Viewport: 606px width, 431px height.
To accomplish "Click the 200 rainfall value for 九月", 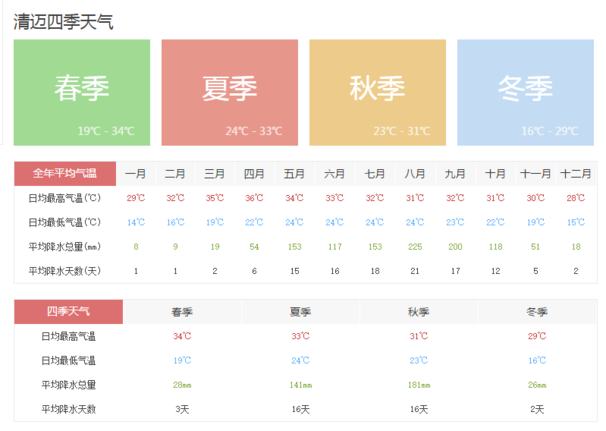I will click(455, 247).
